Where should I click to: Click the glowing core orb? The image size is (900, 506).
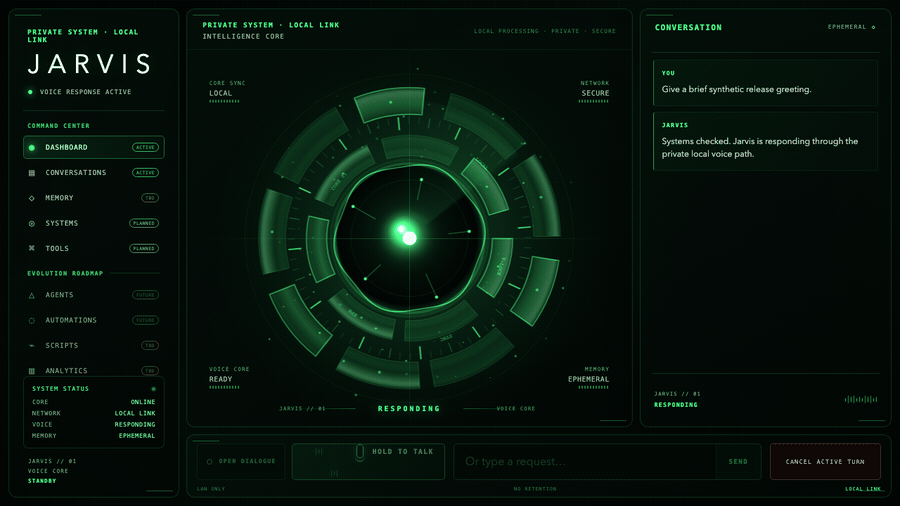click(409, 237)
